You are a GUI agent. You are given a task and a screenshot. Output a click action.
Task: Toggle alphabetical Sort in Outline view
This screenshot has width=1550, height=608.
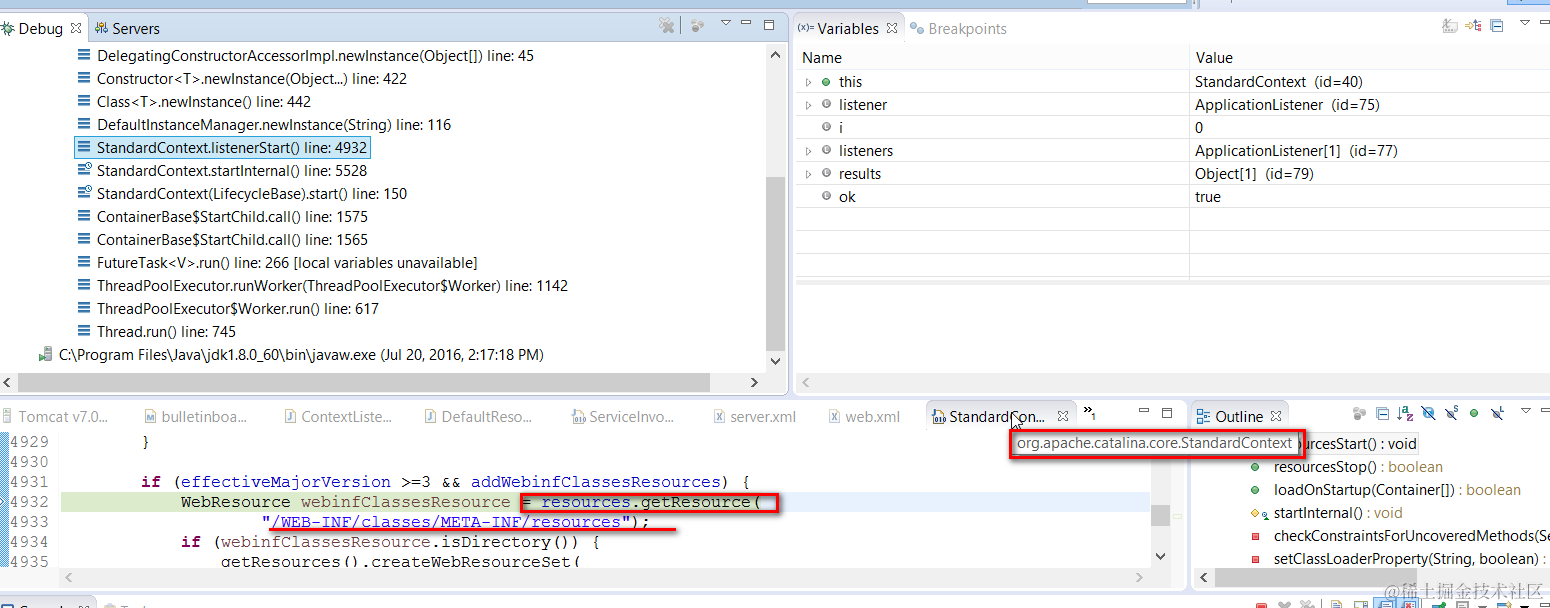pos(1405,413)
